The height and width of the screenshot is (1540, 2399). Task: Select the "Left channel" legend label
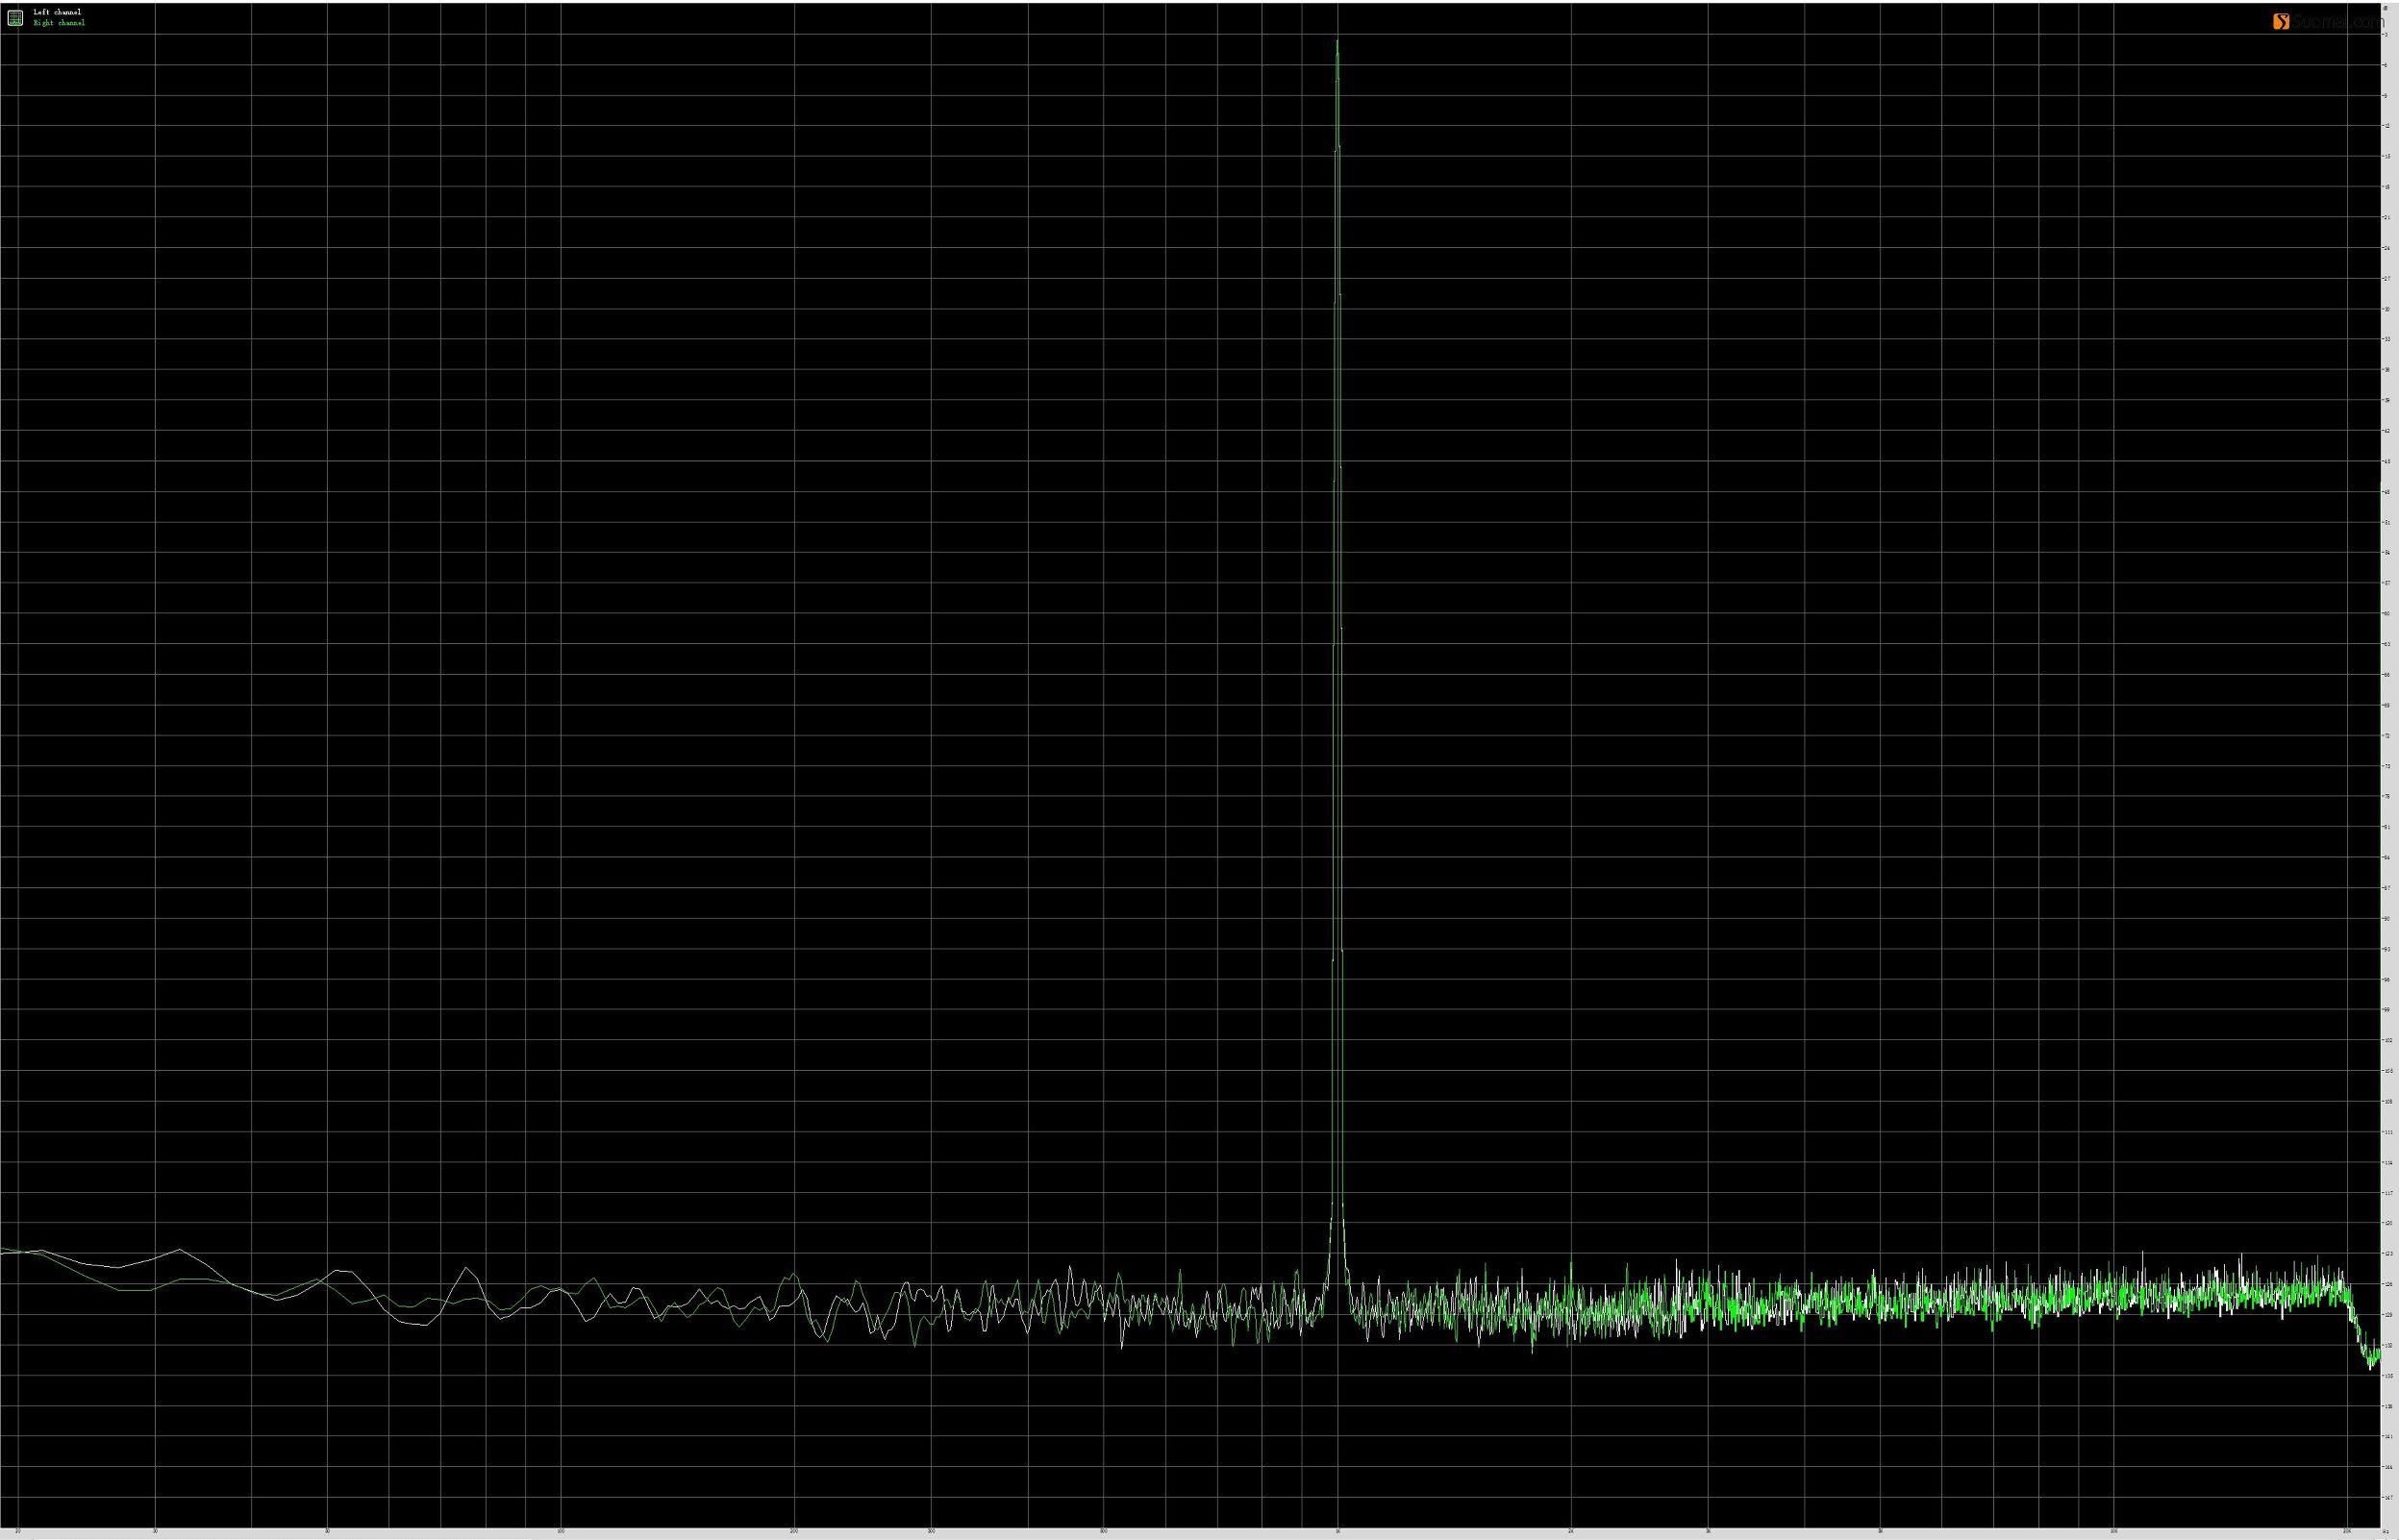click(x=58, y=12)
